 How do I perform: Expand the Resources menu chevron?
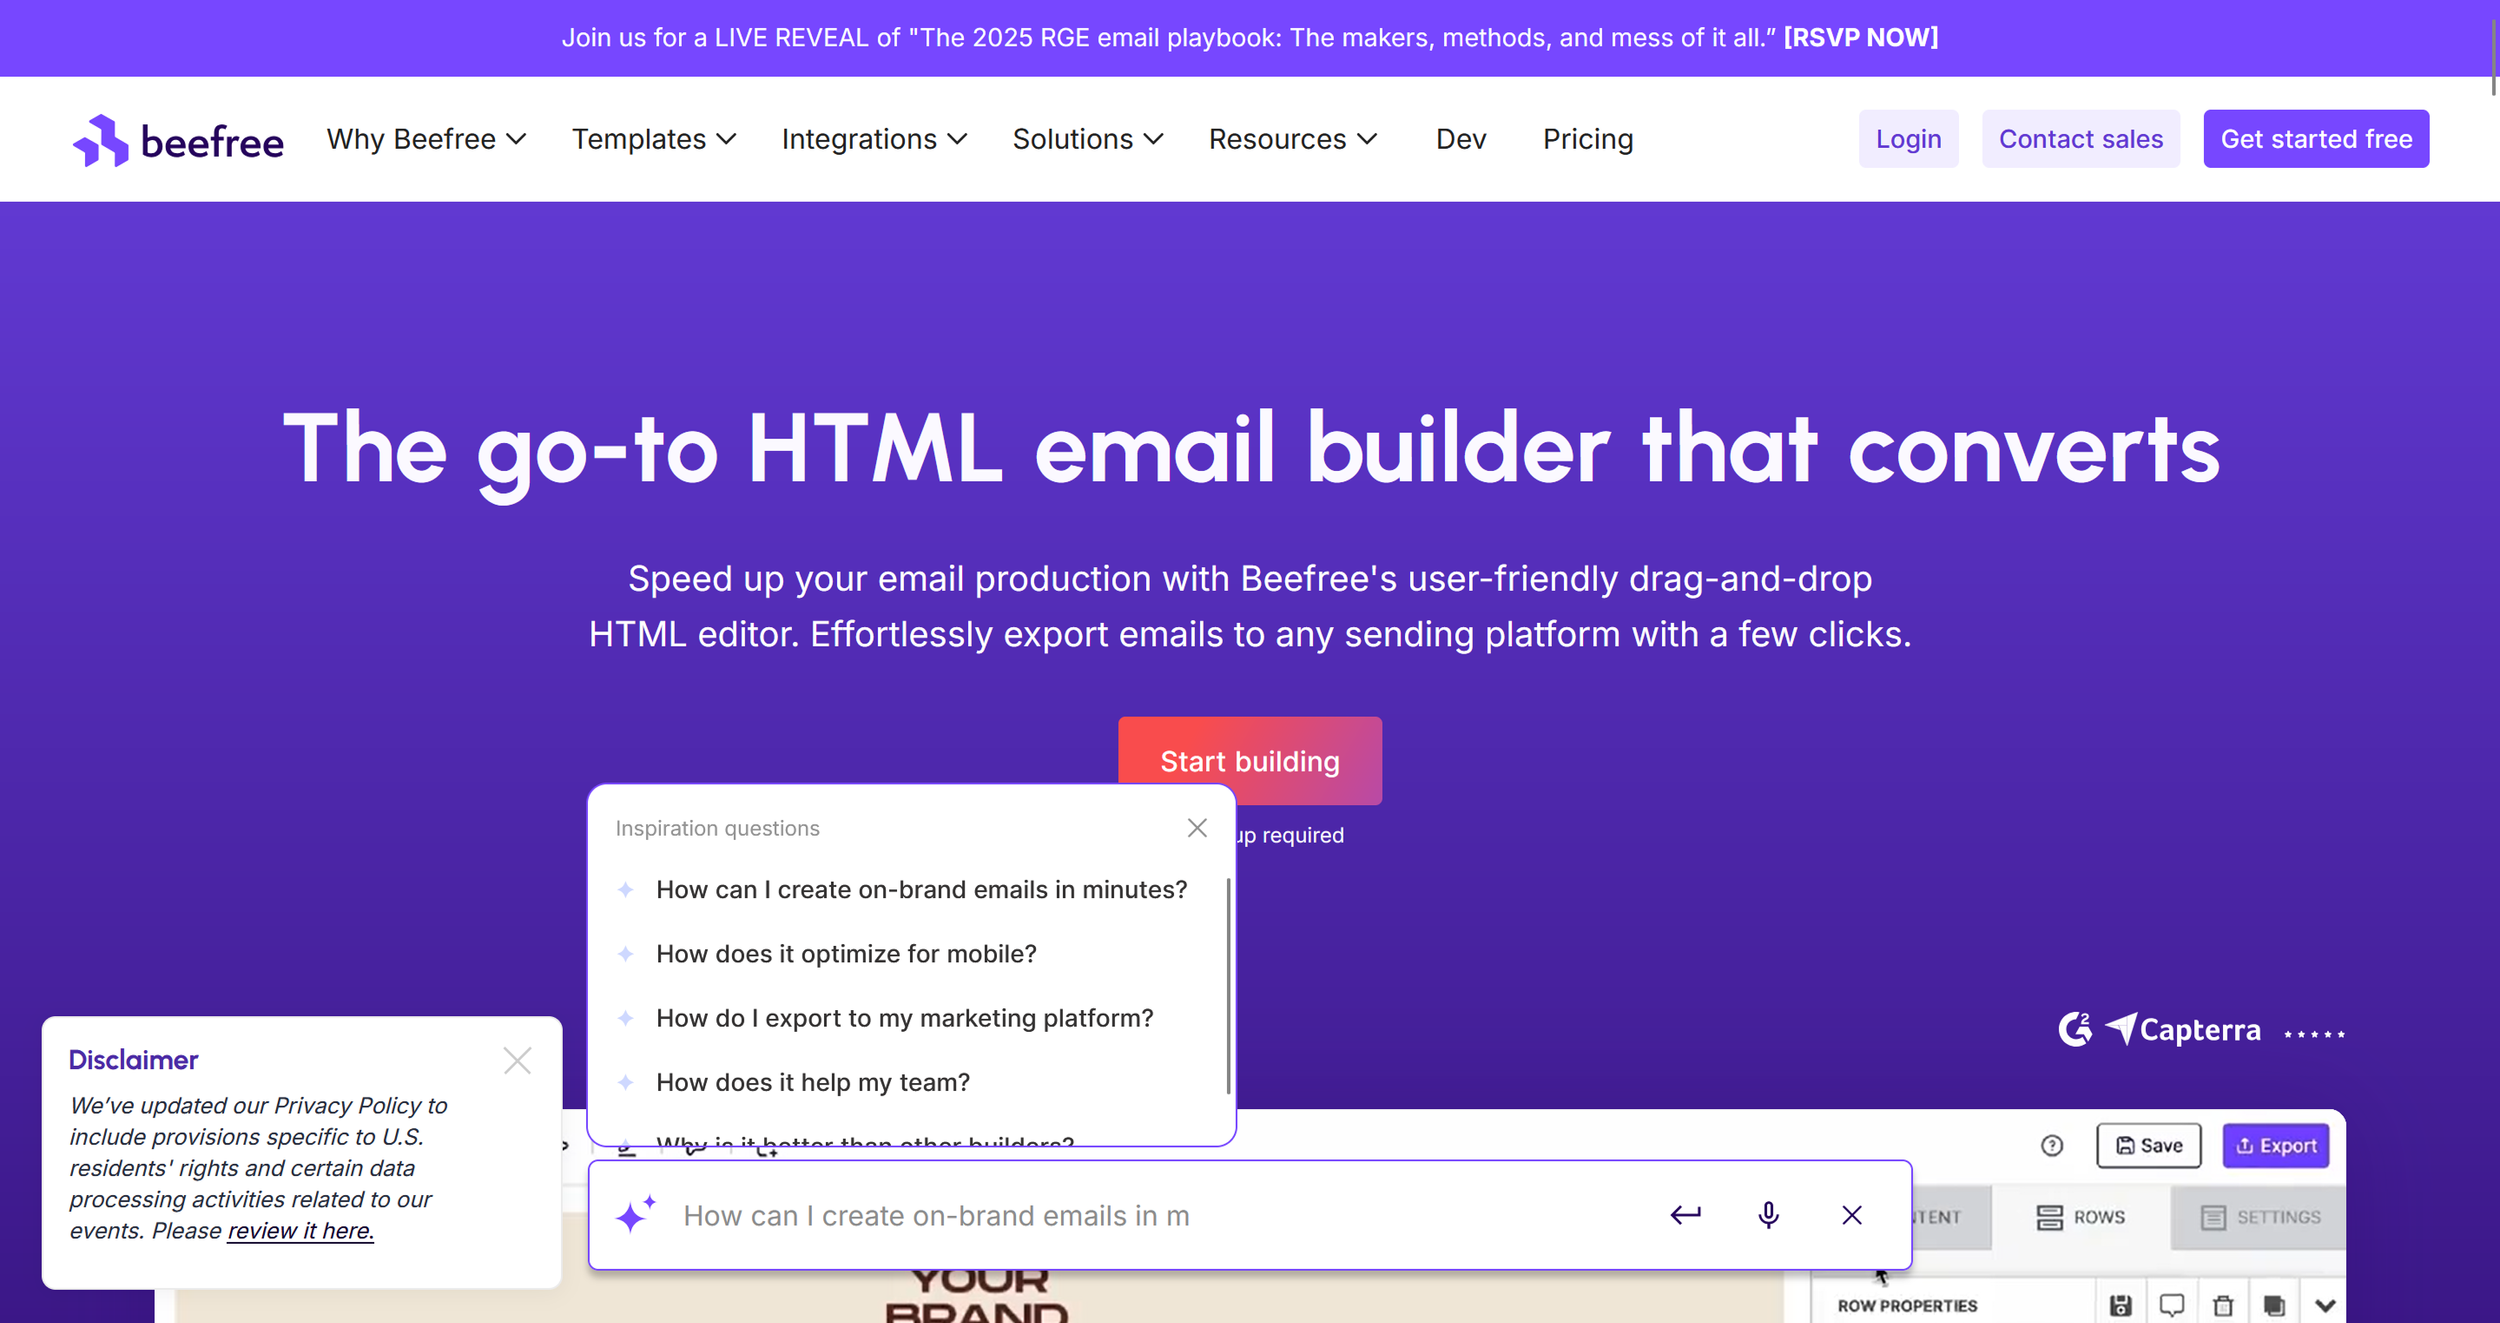[1368, 139]
